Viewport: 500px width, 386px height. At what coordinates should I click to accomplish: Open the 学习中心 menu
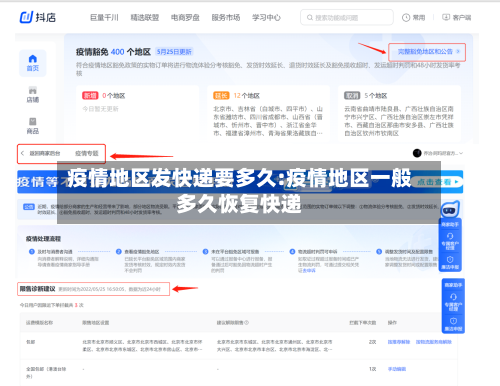click(x=266, y=18)
